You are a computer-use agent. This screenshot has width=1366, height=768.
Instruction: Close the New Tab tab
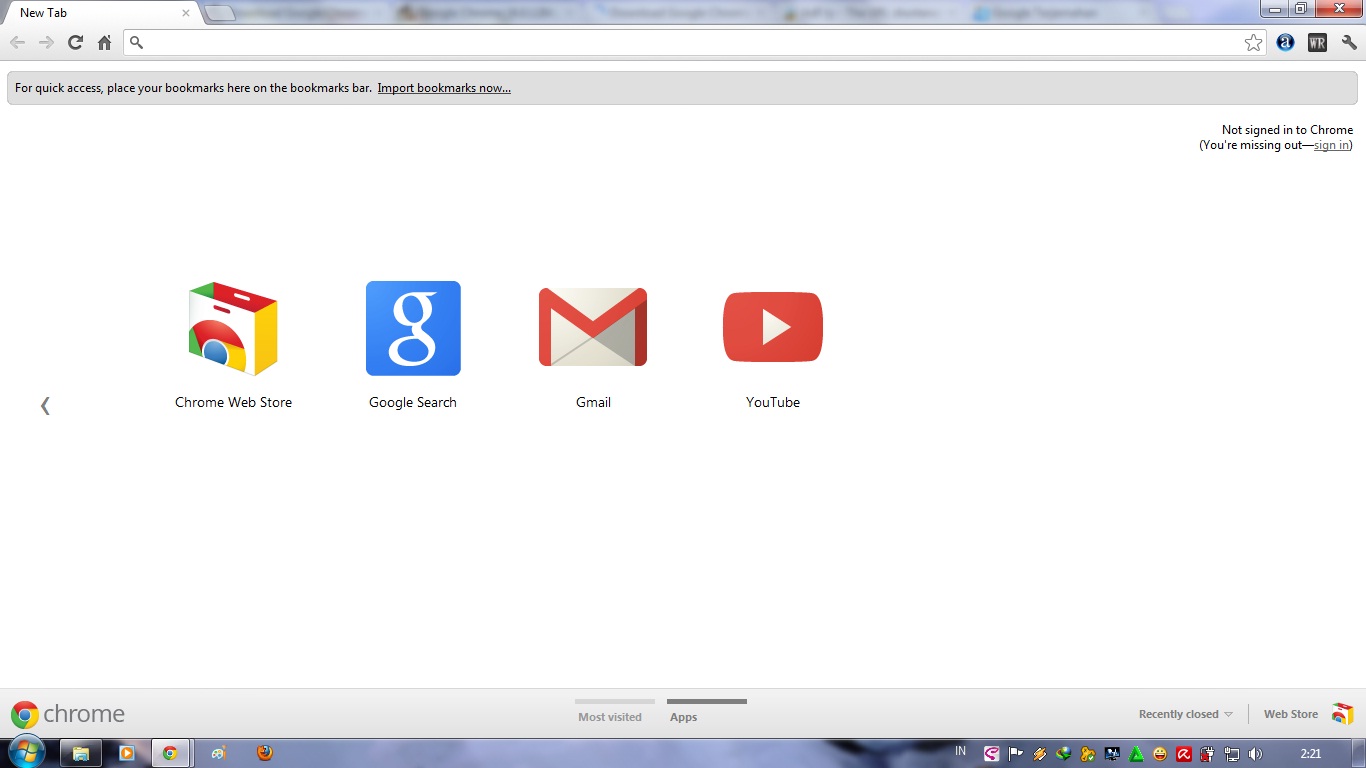pyautogui.click(x=186, y=13)
